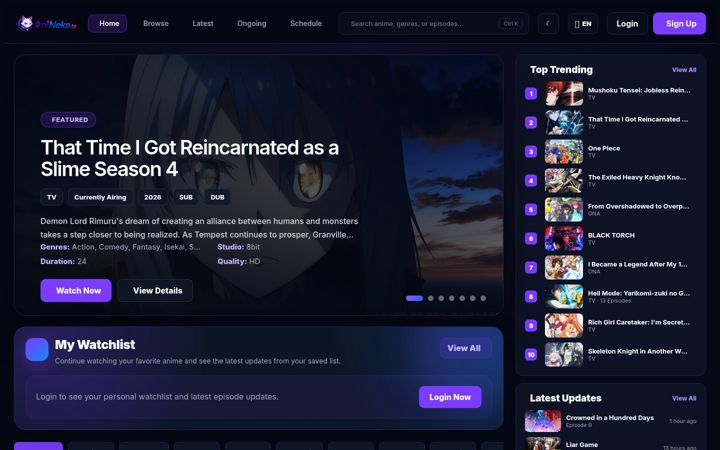Open That Time I Got Reincarnated trending thumbnail
This screenshot has width=720, height=450.
[564, 123]
